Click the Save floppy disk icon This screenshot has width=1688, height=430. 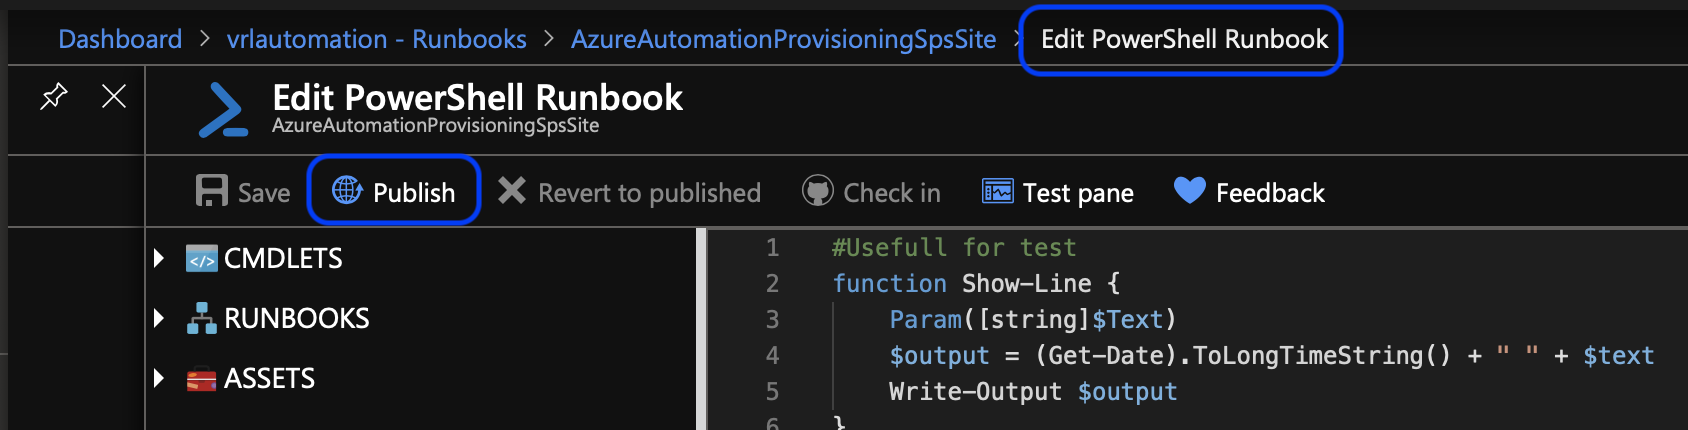(x=211, y=191)
